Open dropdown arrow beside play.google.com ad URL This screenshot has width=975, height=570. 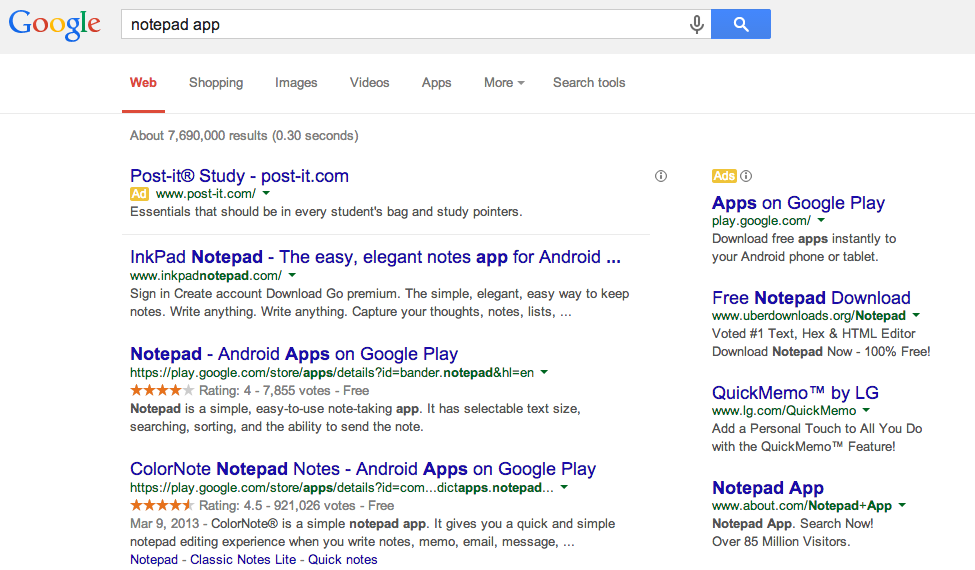[821, 220]
